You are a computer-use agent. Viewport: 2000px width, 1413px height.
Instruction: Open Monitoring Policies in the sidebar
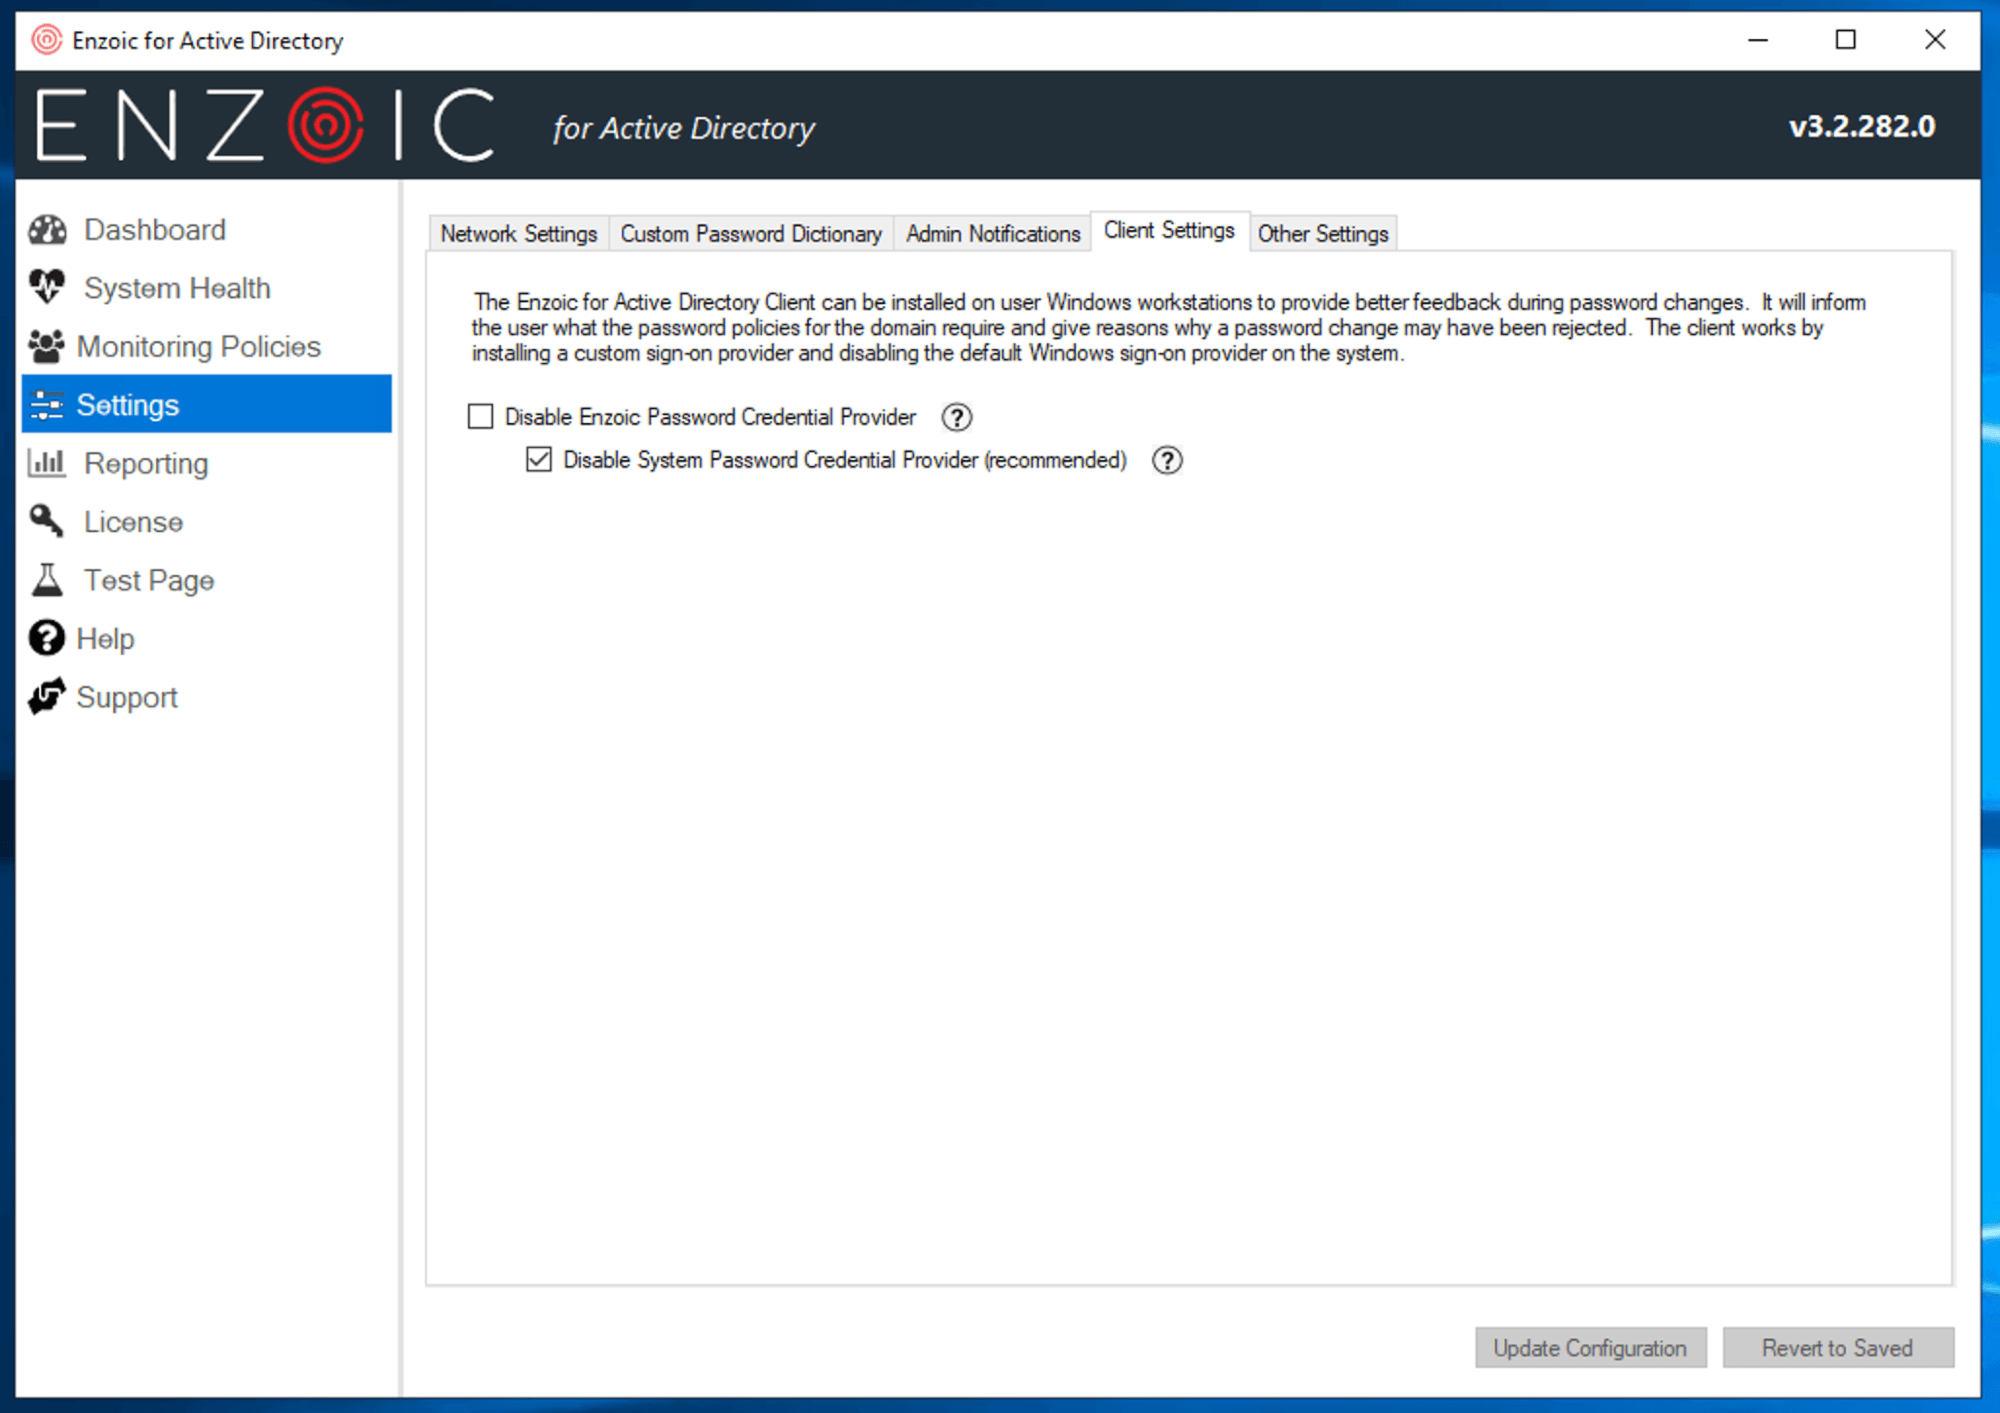coord(207,346)
